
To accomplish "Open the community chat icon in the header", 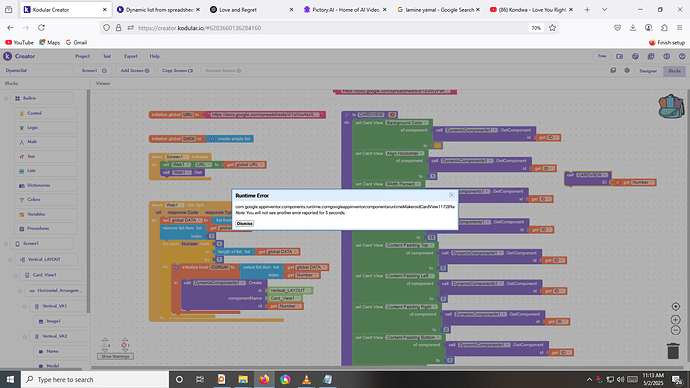I will 635,56.
